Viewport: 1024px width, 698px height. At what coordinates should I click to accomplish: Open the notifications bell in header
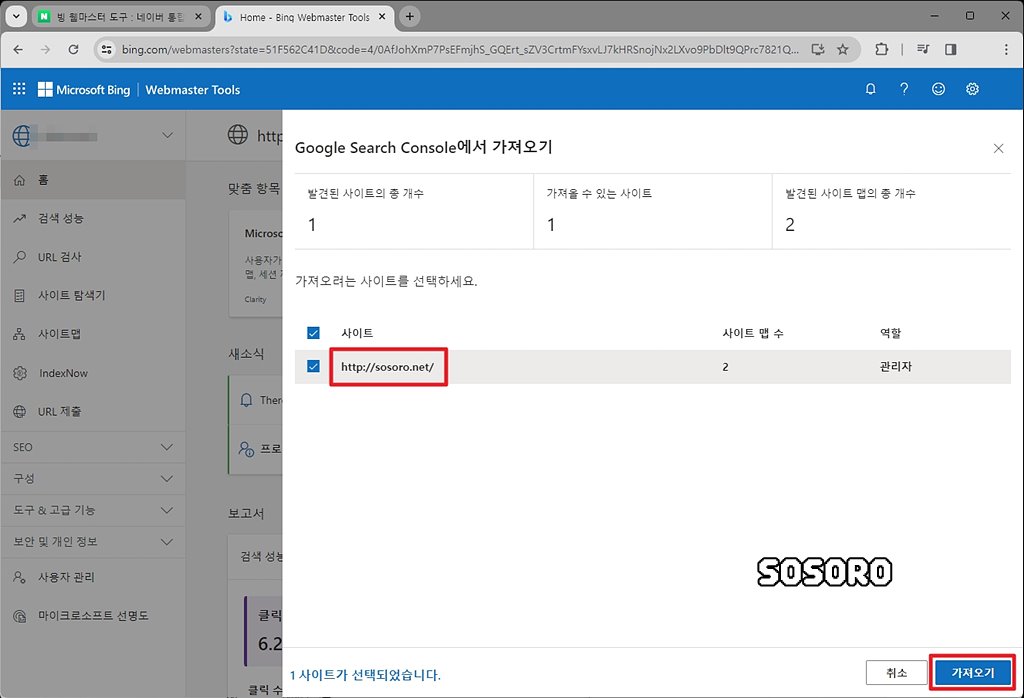click(870, 89)
